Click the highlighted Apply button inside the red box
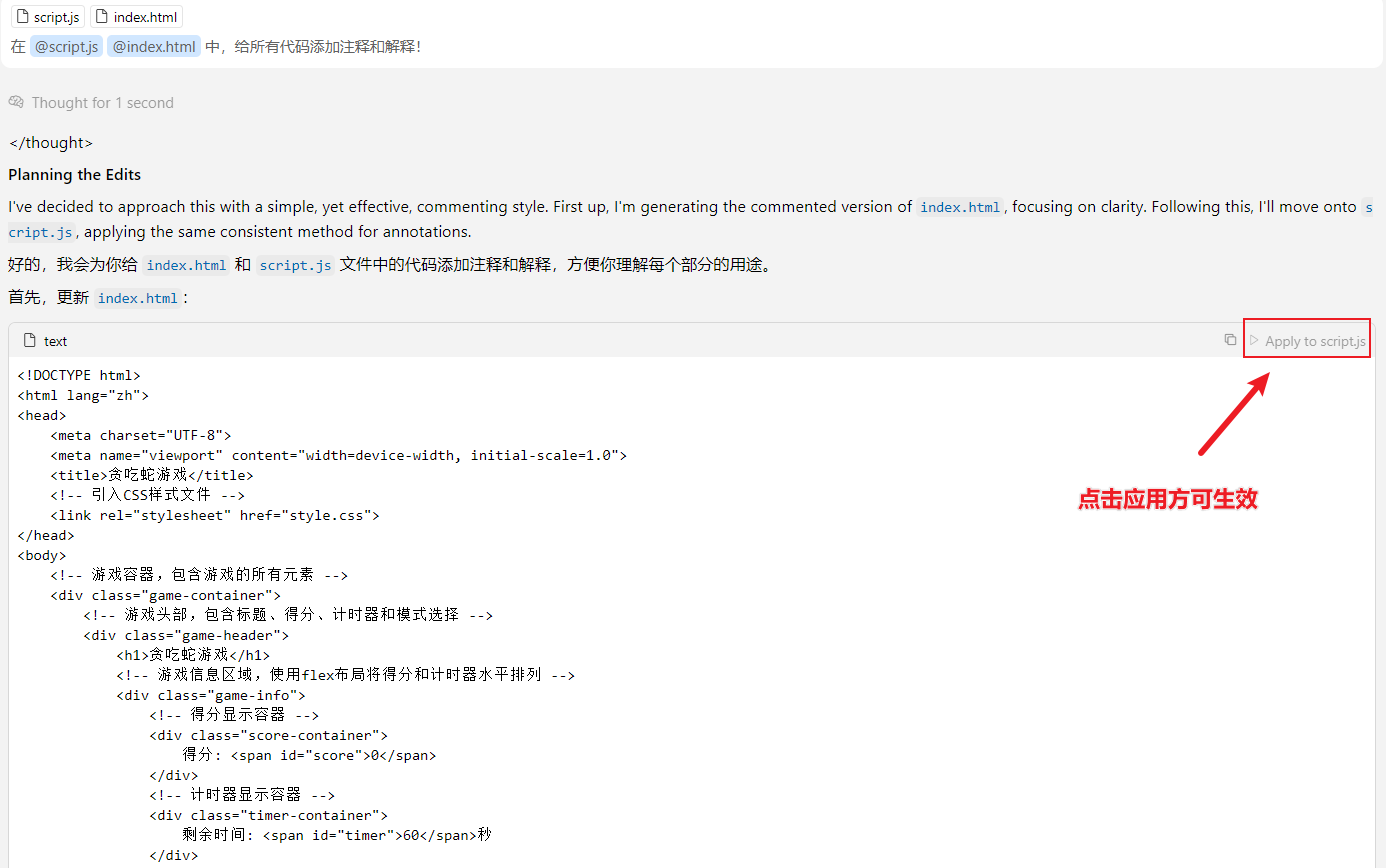 click(x=1307, y=339)
